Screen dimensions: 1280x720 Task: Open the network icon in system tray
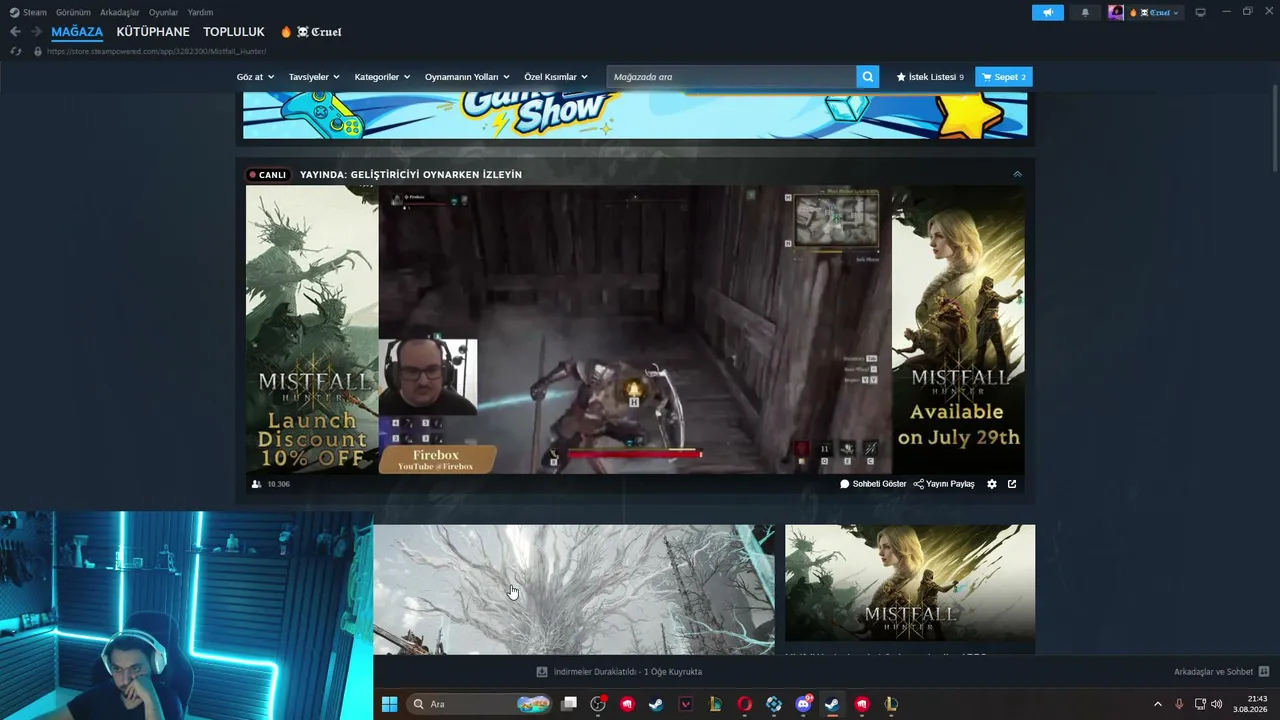click(1199, 704)
